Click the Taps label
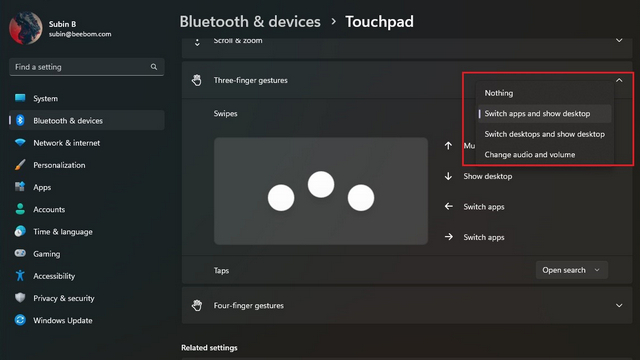Viewport: 640px width, 360px height. 221,271
